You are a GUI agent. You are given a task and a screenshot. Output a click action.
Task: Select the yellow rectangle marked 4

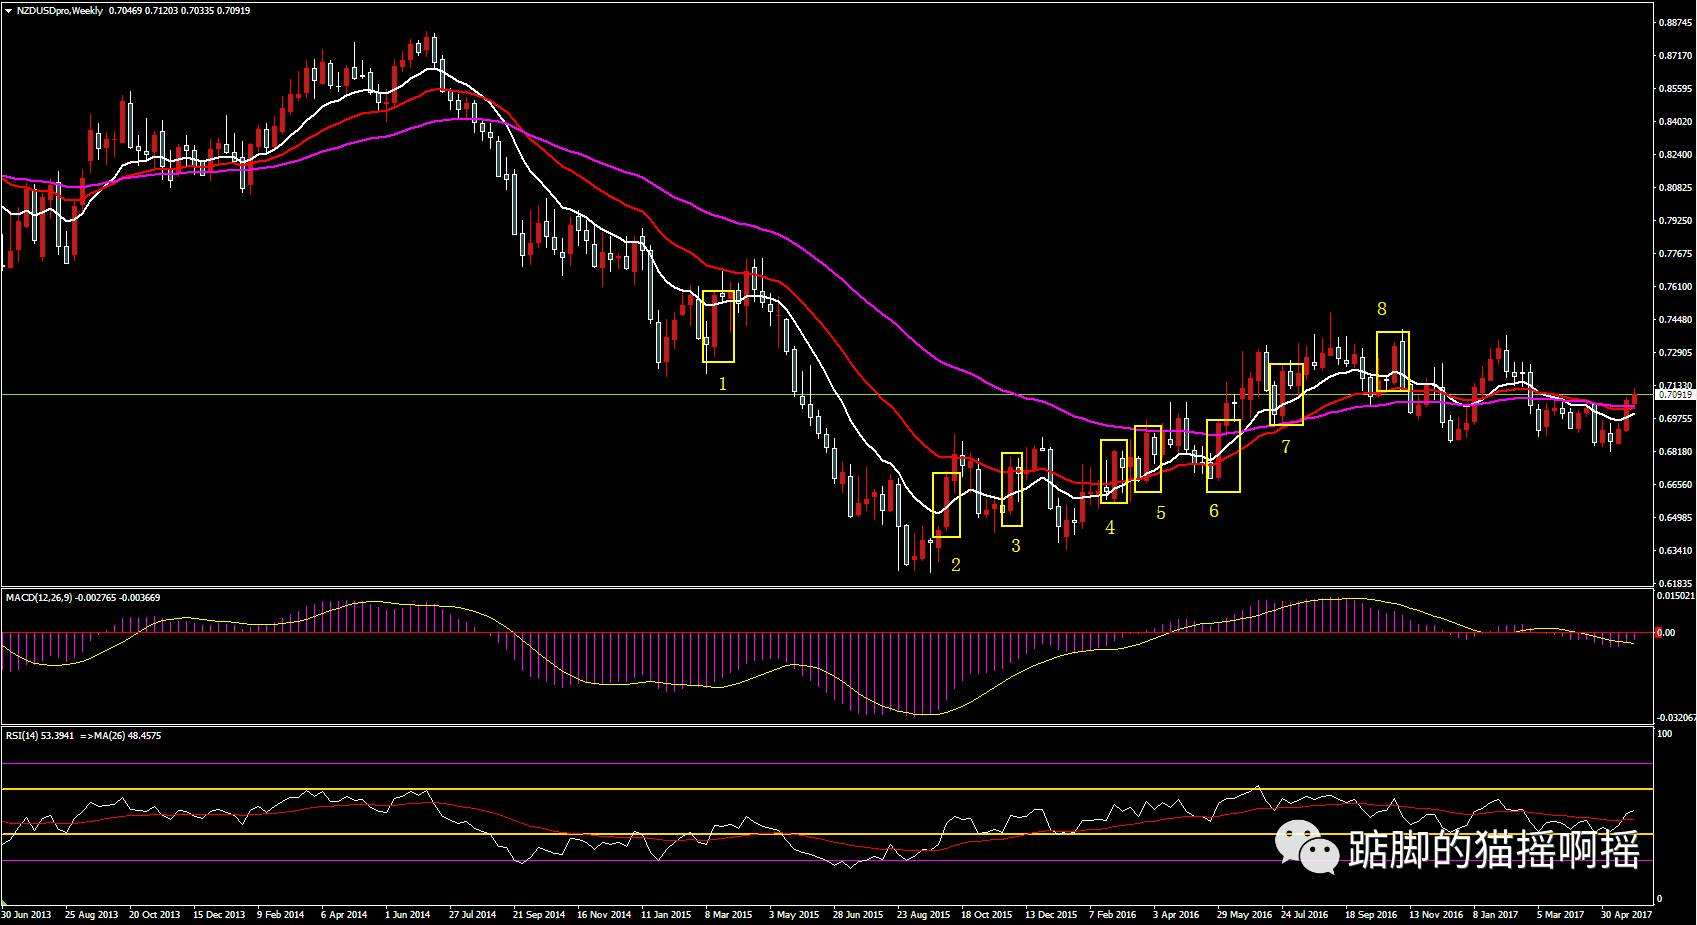click(1113, 471)
